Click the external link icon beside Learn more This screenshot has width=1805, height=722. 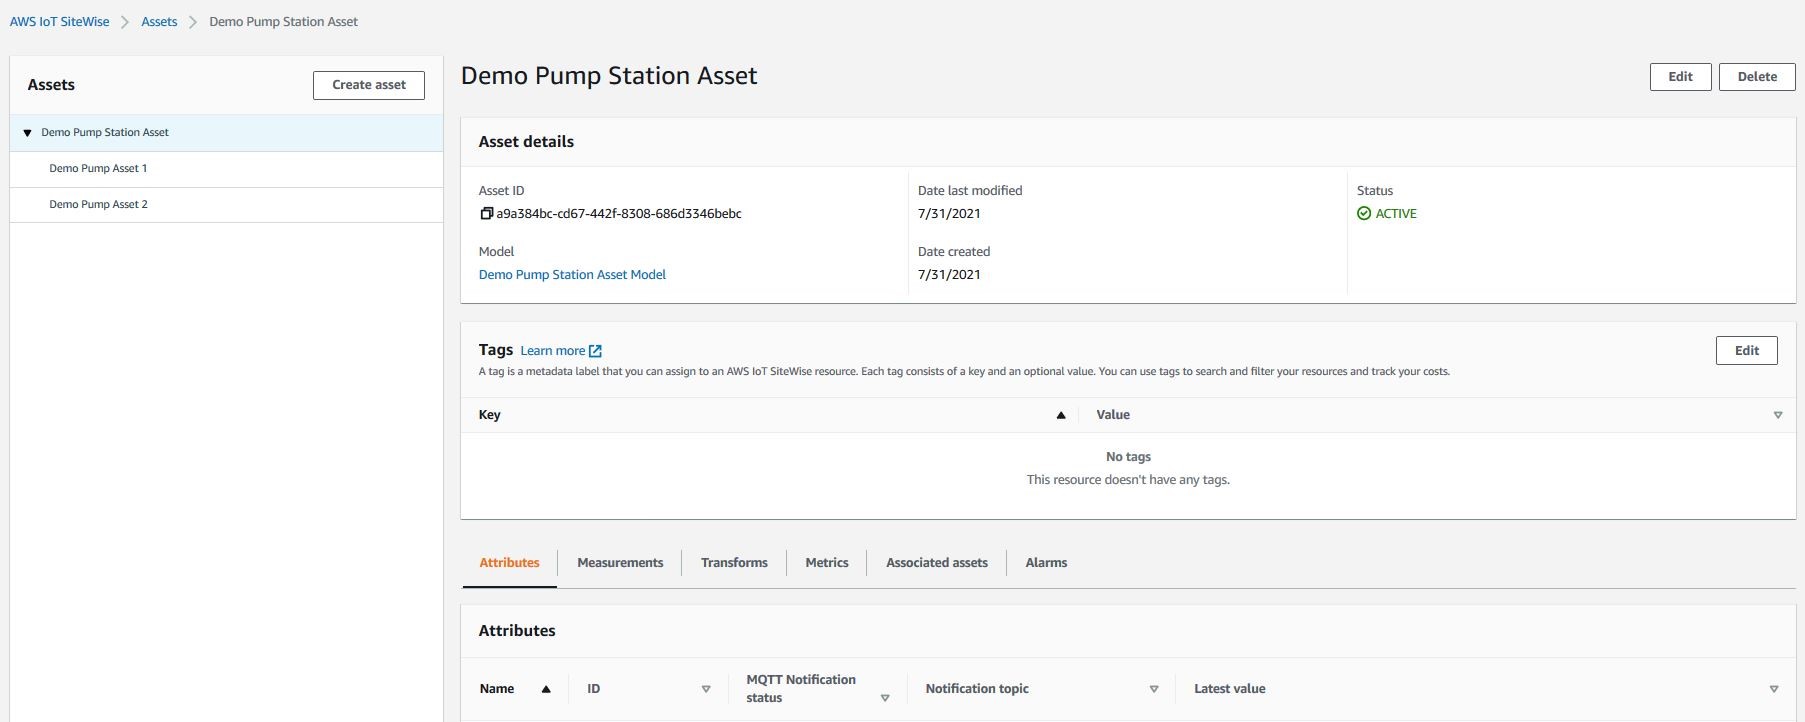point(596,351)
